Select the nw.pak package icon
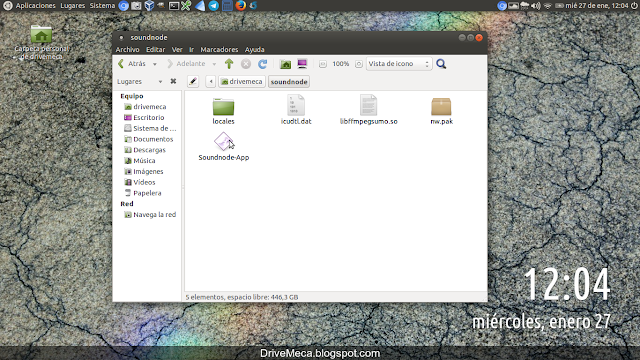Screen dimensions: 640x360 click(441, 106)
